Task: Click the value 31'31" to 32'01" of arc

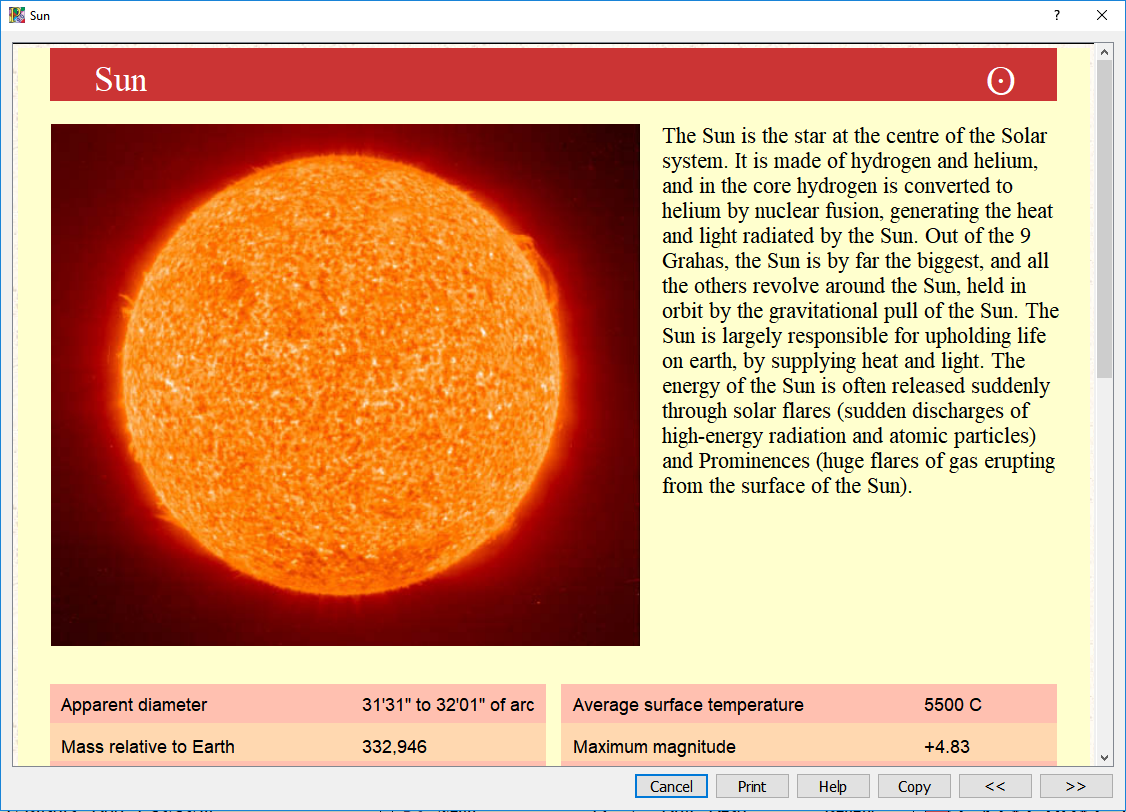Action: (x=448, y=705)
